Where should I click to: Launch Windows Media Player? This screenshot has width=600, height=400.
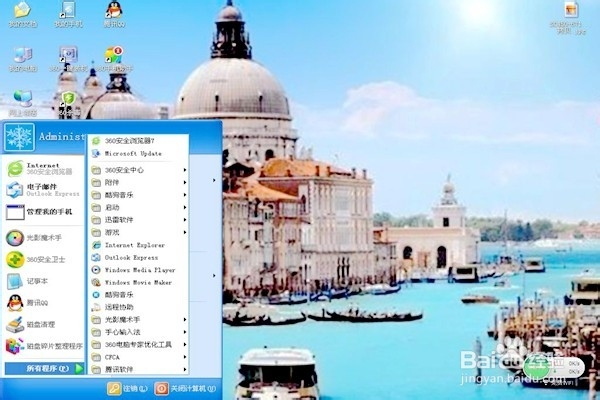click(x=139, y=270)
